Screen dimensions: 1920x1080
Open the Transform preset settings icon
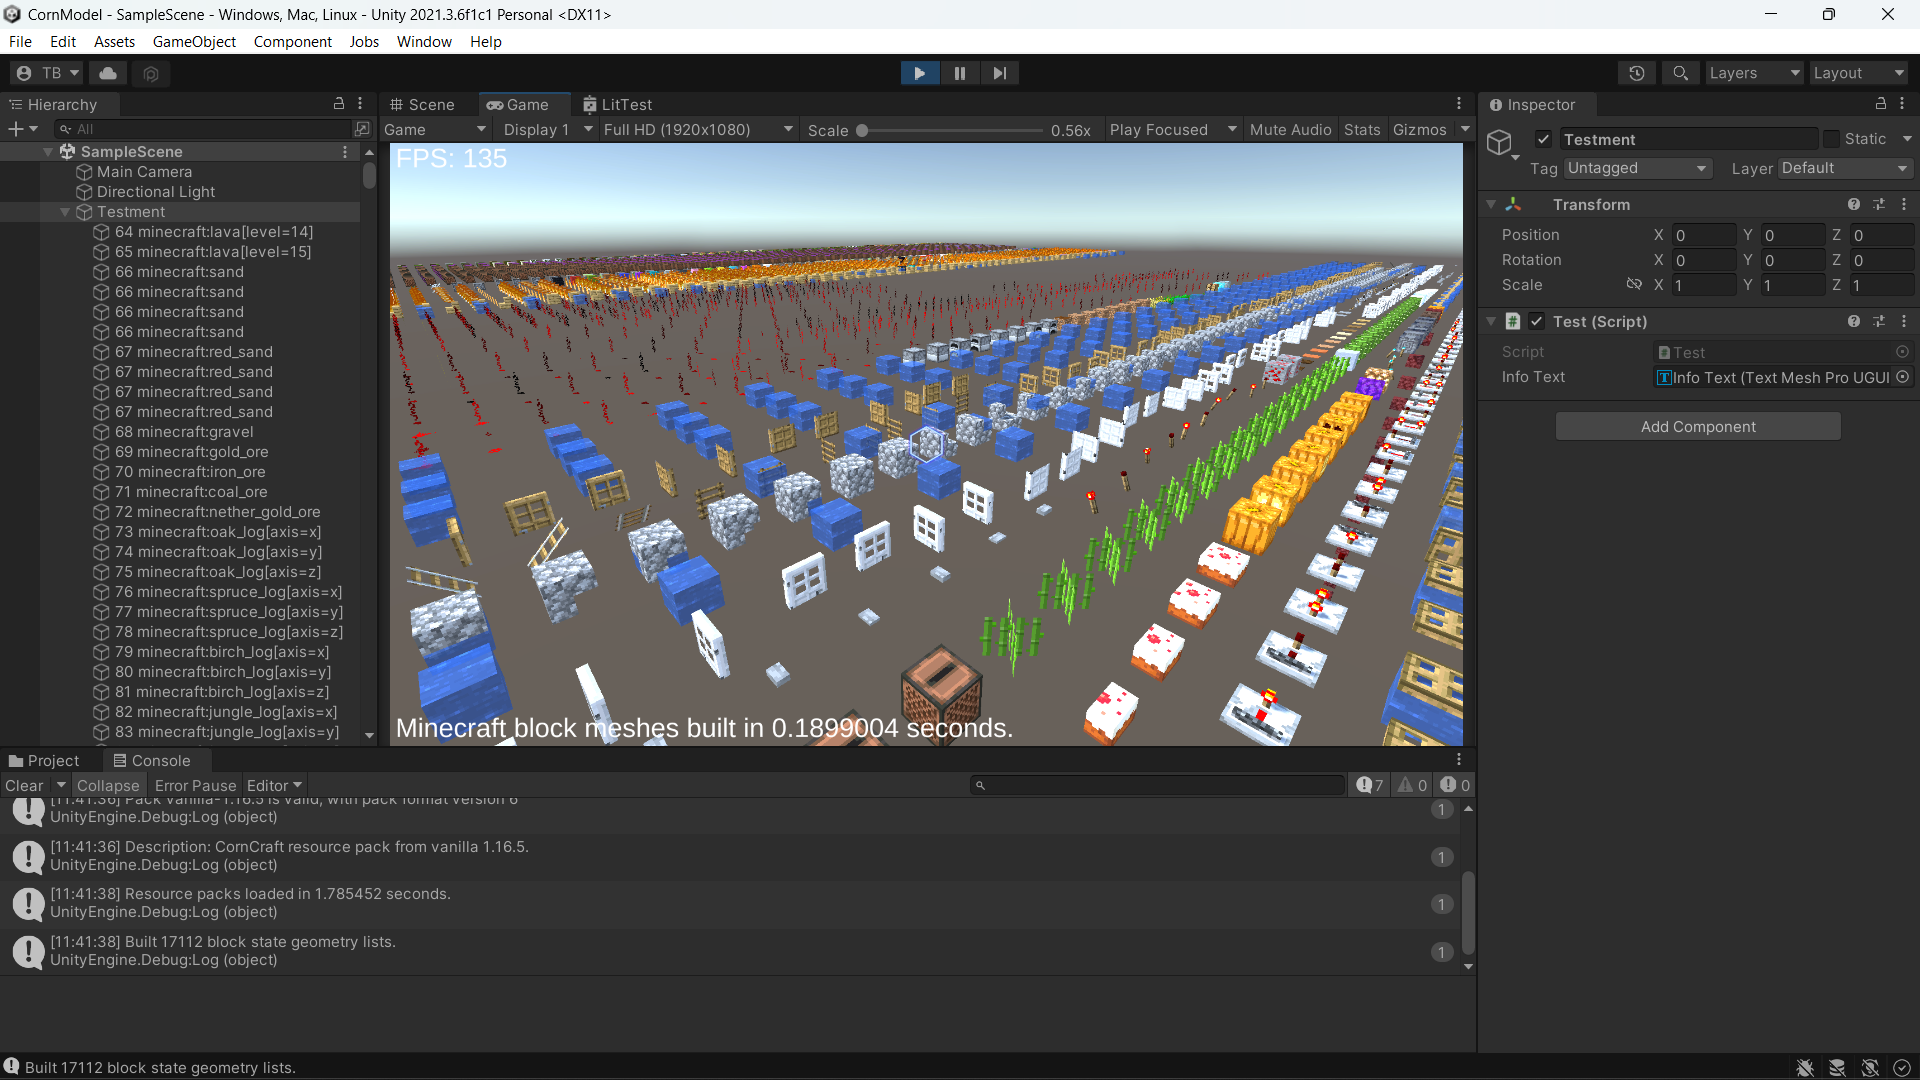tap(1879, 204)
